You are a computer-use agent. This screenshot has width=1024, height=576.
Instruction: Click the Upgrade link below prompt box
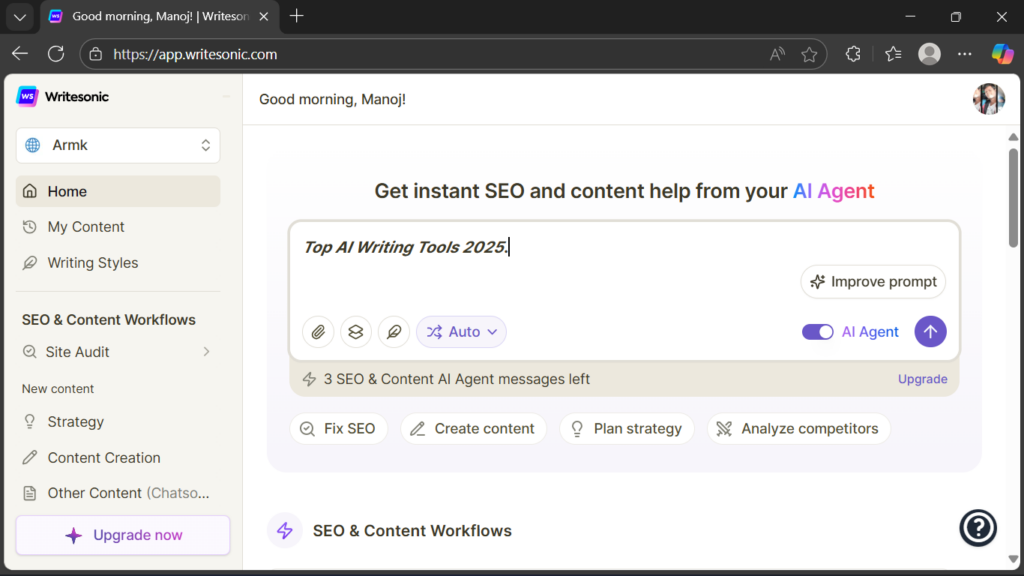click(922, 379)
